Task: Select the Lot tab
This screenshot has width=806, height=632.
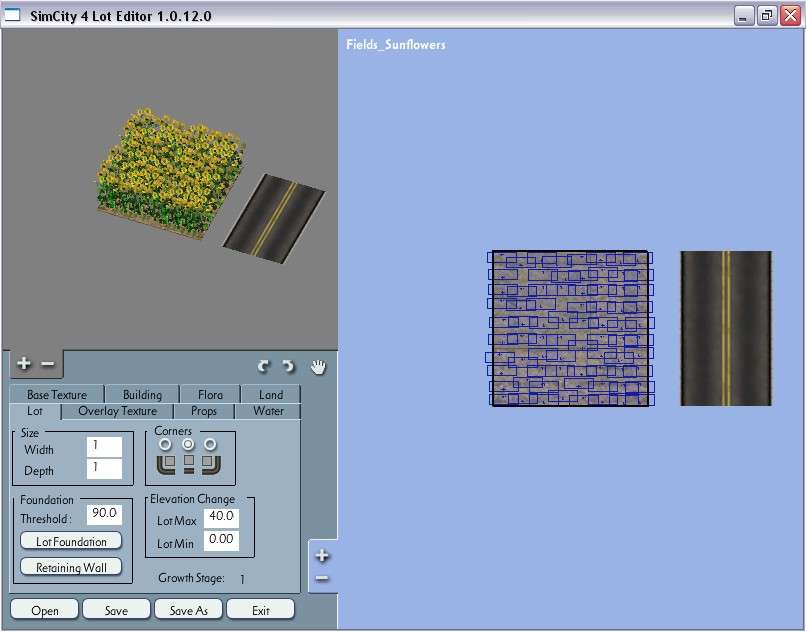Action: (x=35, y=411)
